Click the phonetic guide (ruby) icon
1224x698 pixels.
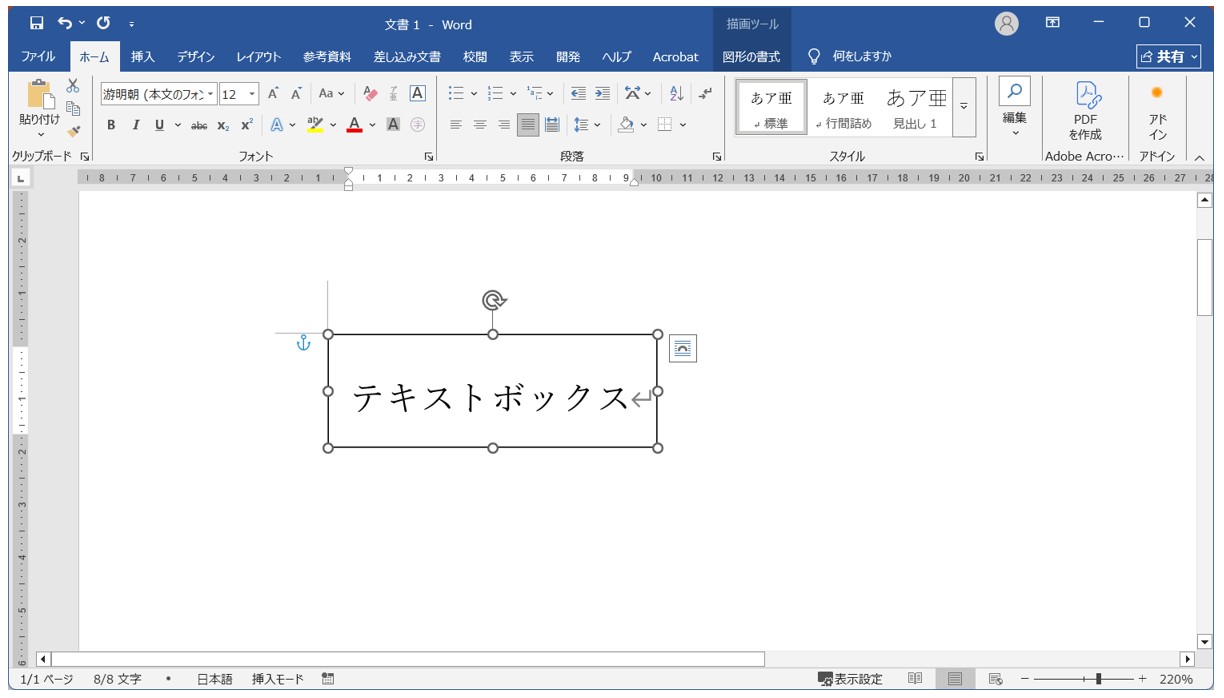point(394,94)
